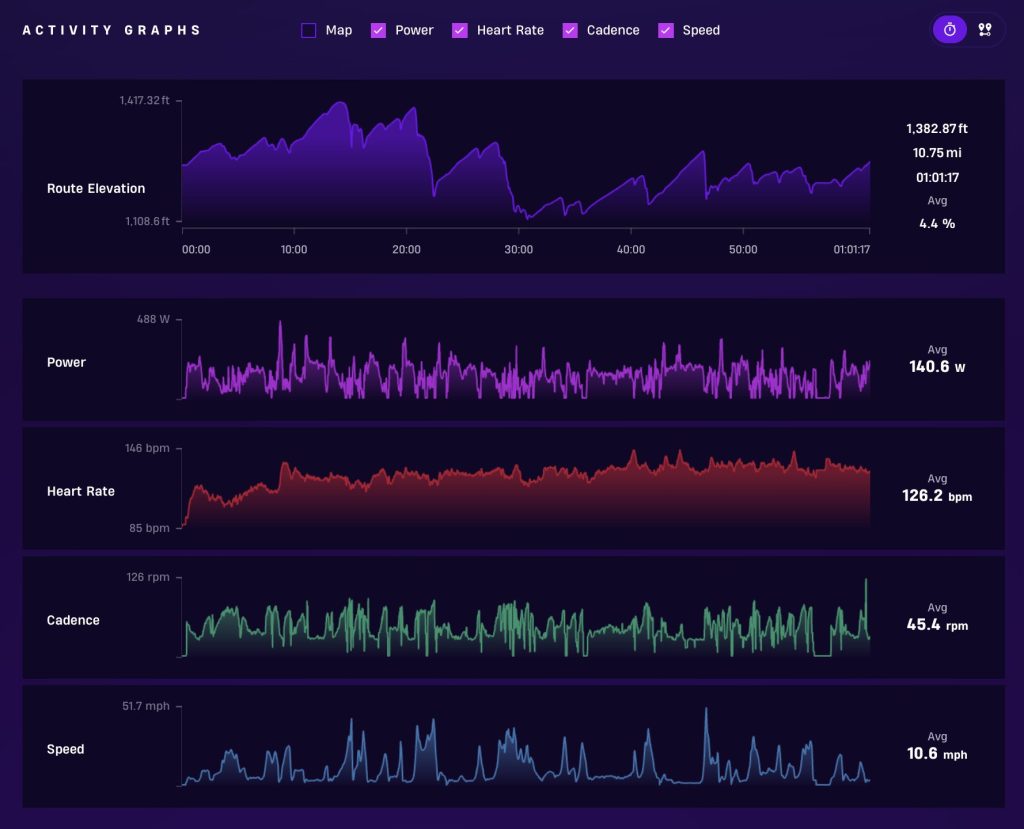Viewport: 1024px width, 829px height.
Task: Click the 30:00 time axis tick
Action: pos(519,250)
